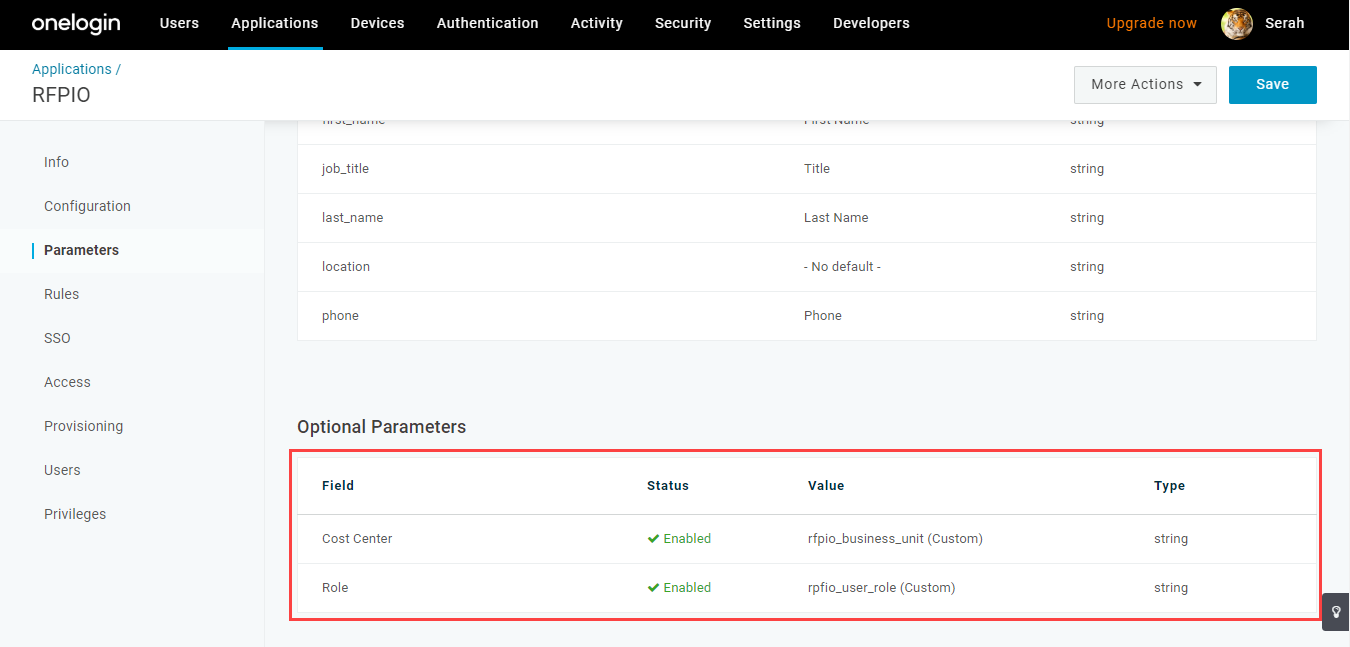Open the lightbulb help widget
Image resolution: width=1350 pixels, height=647 pixels.
1336,612
